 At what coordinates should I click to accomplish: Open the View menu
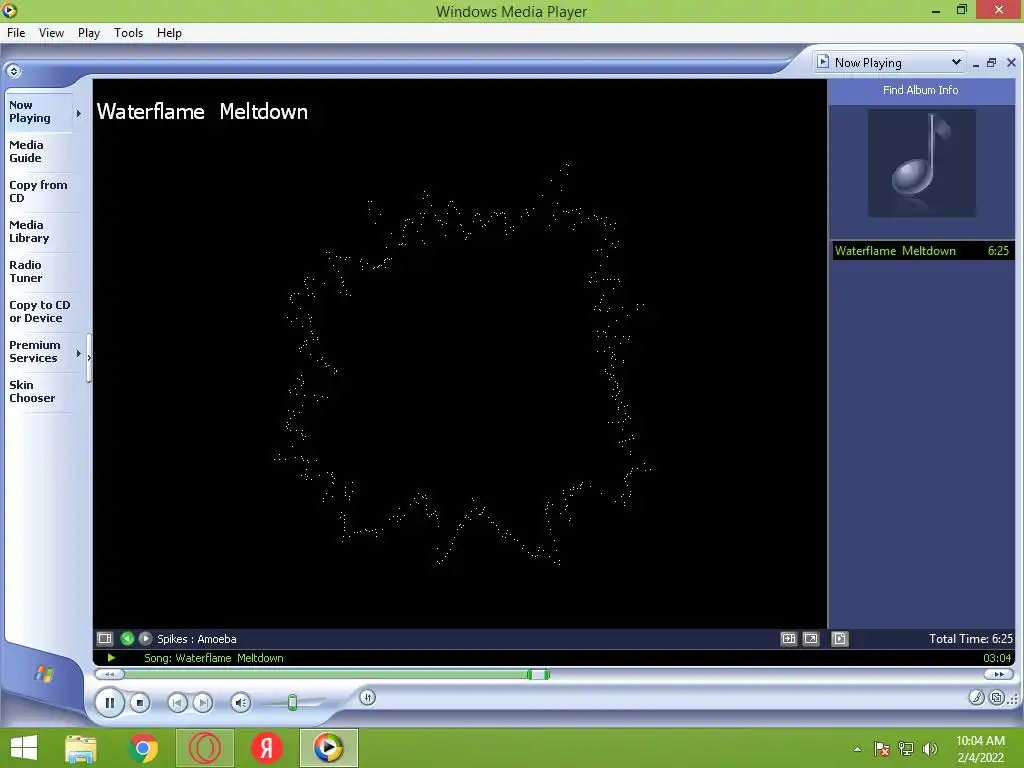click(x=51, y=33)
